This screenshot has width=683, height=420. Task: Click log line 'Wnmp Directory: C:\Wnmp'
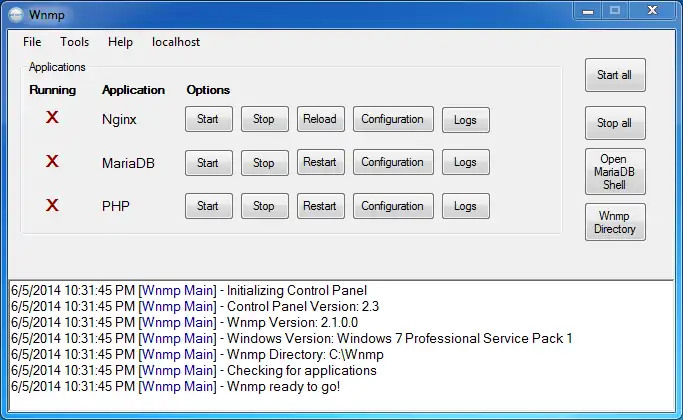point(197,355)
